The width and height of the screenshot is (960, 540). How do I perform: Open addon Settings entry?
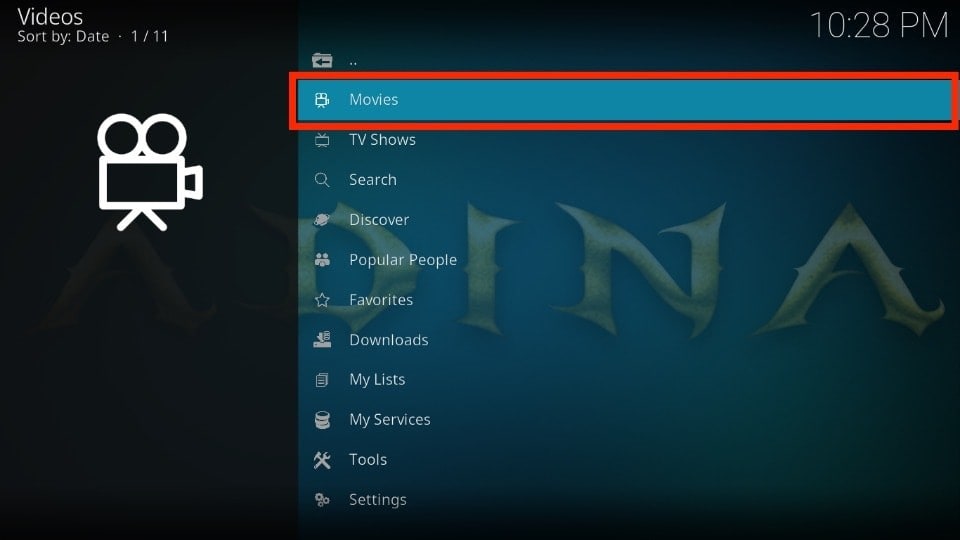point(624,500)
